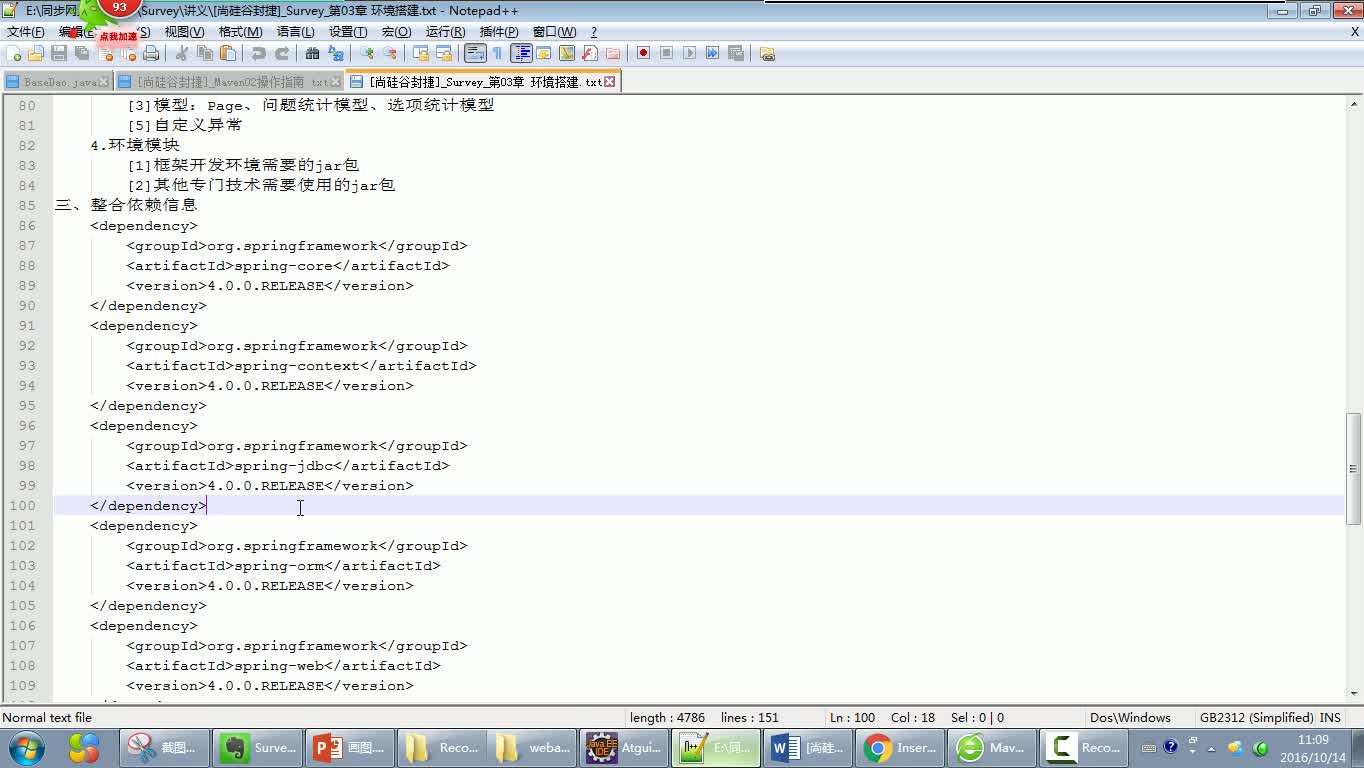Open the 窗口(W) menu

tap(554, 32)
